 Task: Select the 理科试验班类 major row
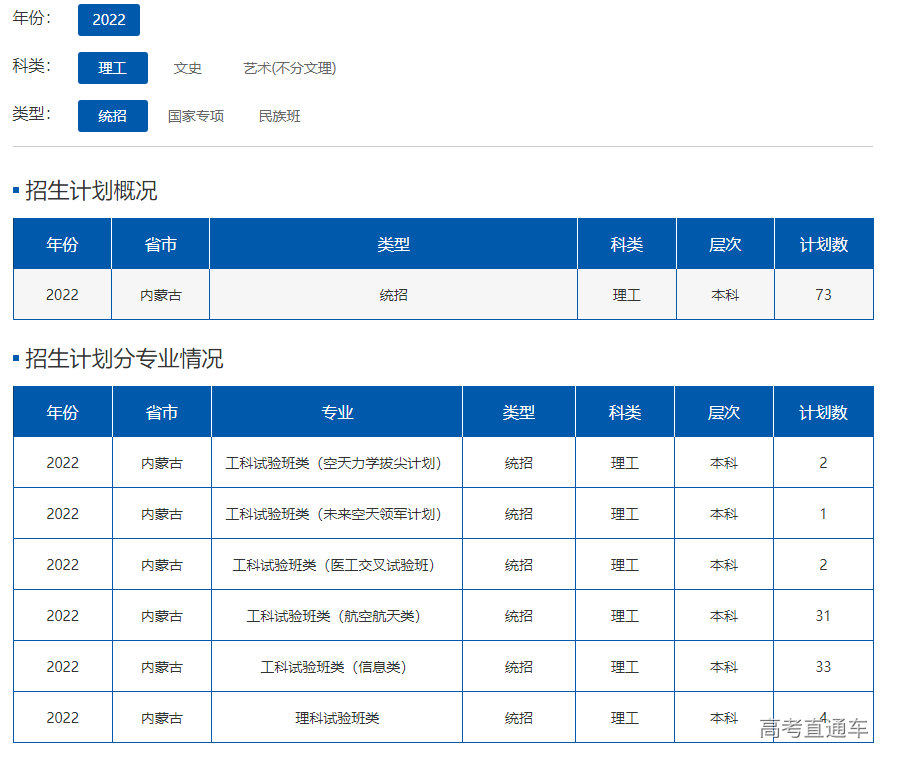[x=337, y=718]
